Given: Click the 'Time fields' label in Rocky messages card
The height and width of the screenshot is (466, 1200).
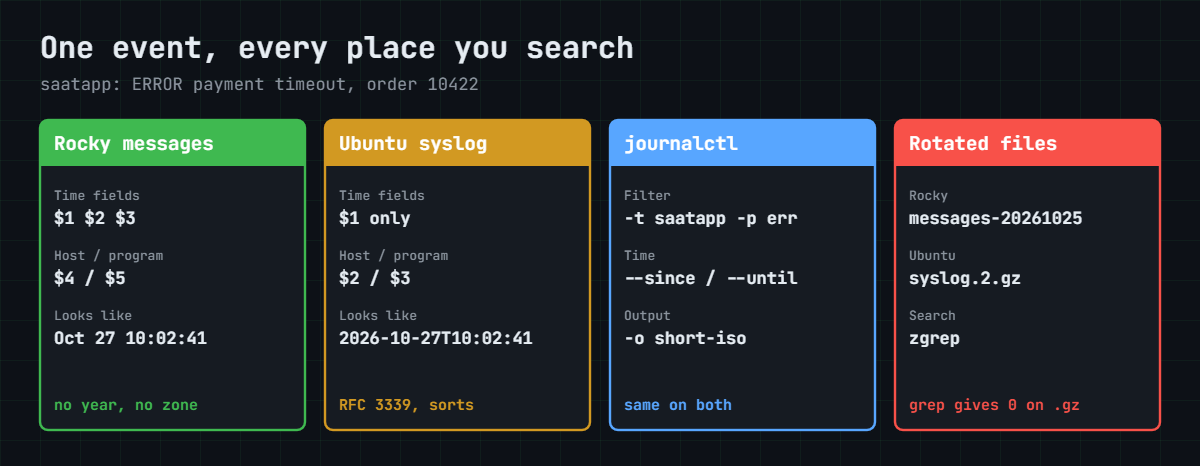Looking at the screenshot, I should 97,196.
